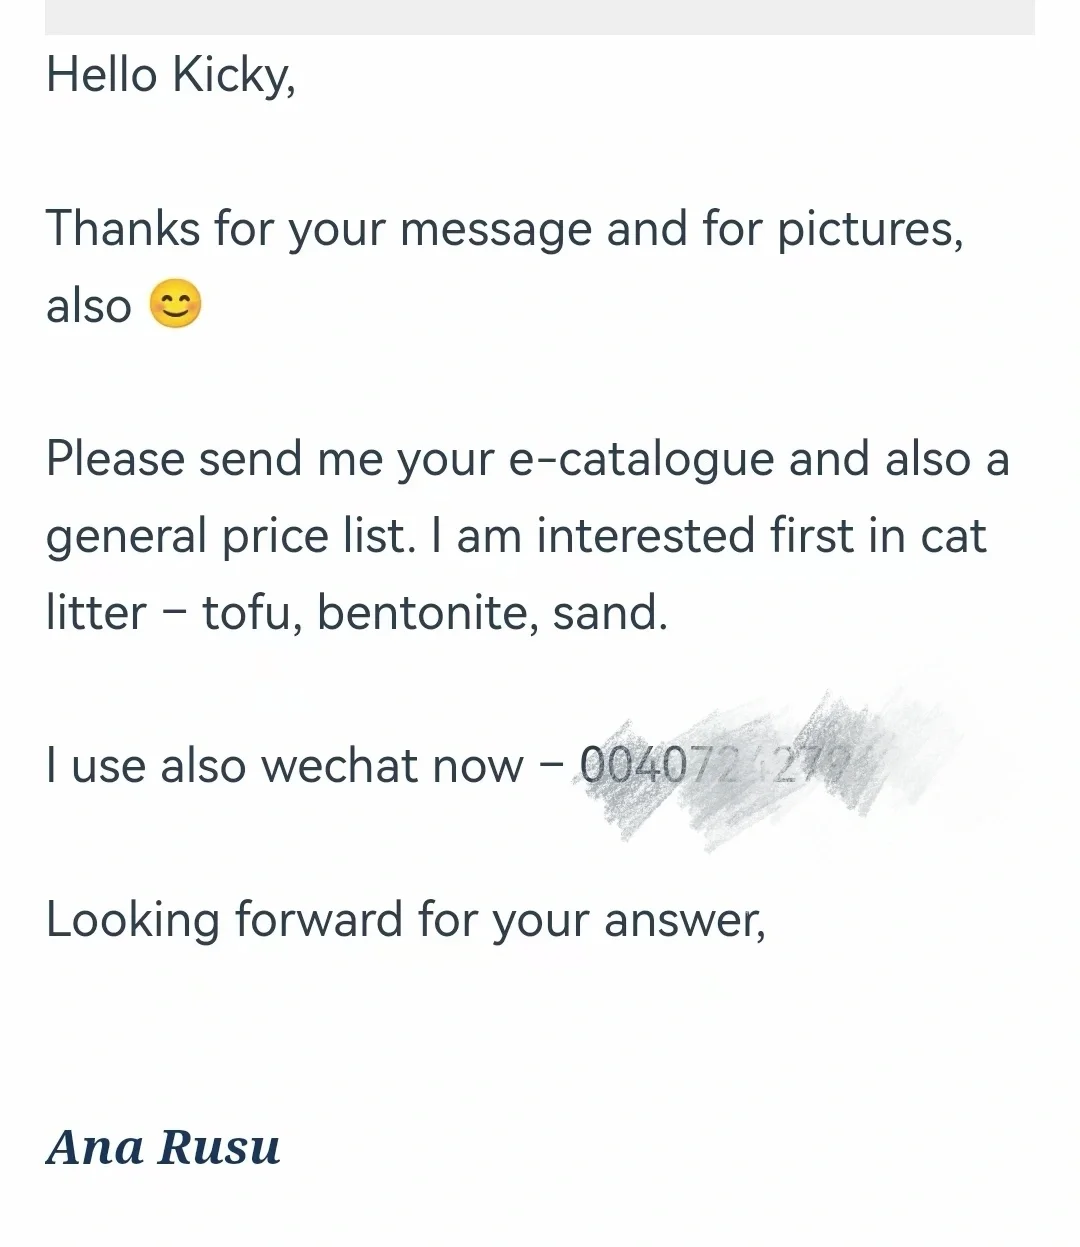Tap the gray bar above the email
This screenshot has height=1247, width=1080.
[540, 16]
